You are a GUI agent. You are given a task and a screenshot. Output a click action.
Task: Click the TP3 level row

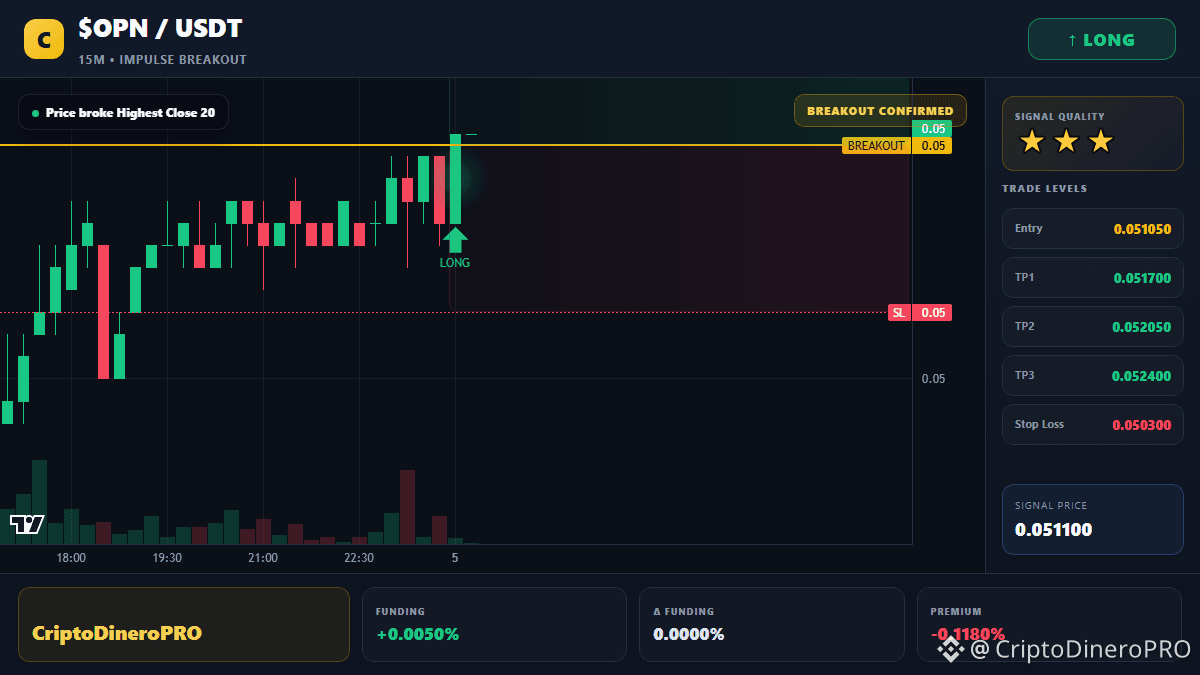(1092, 375)
